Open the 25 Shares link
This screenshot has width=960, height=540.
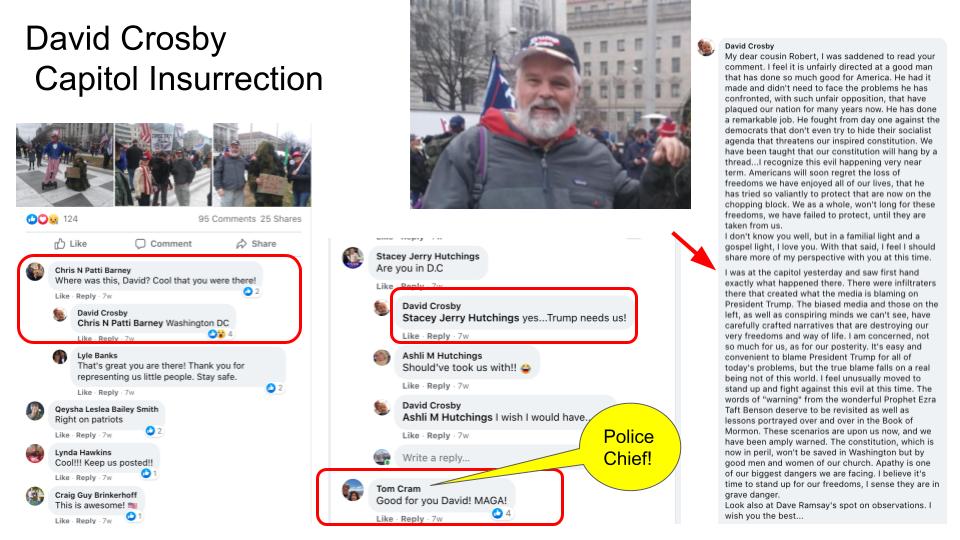[281, 219]
